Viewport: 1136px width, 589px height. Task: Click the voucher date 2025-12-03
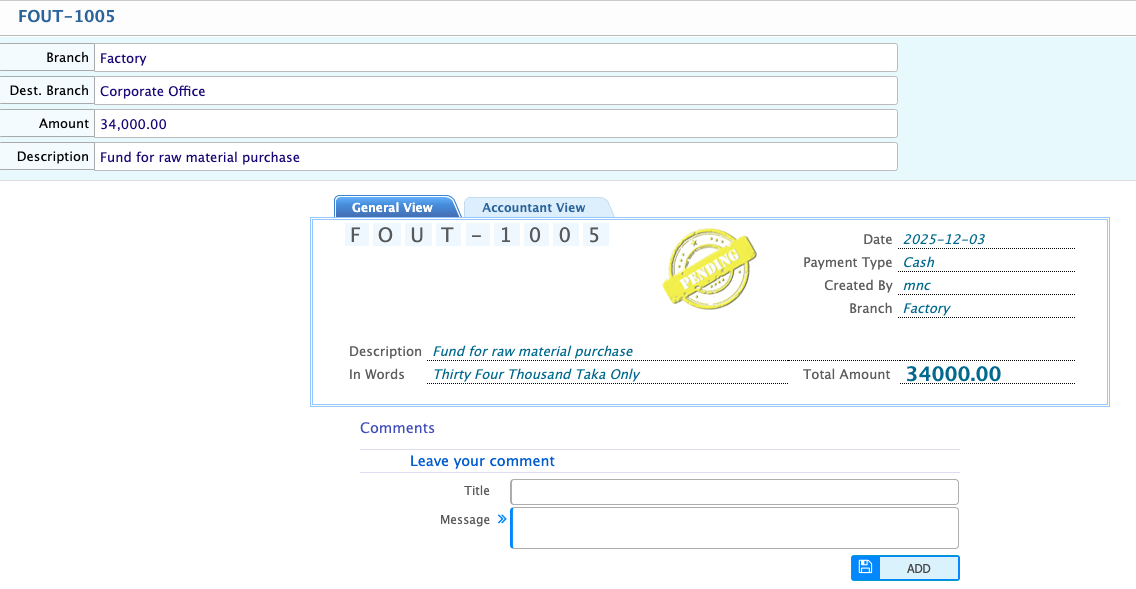(944, 239)
